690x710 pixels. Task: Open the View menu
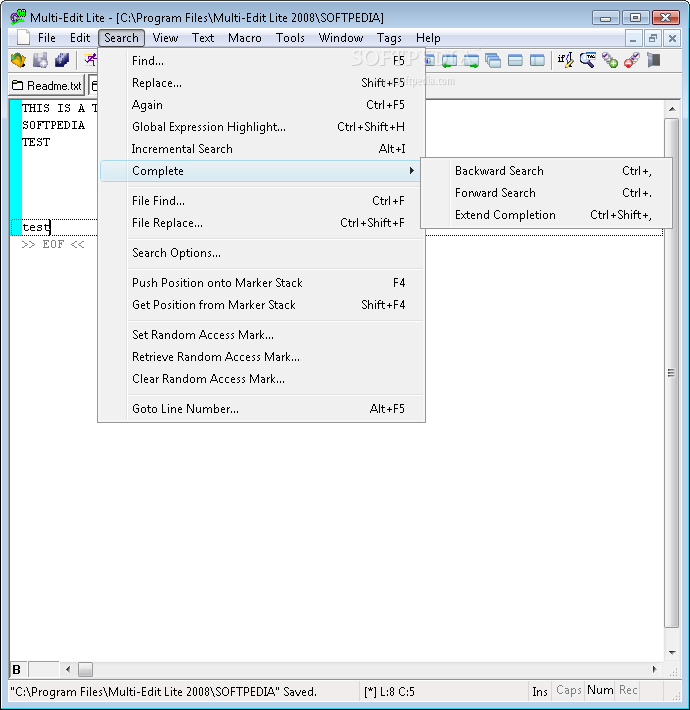click(x=165, y=38)
